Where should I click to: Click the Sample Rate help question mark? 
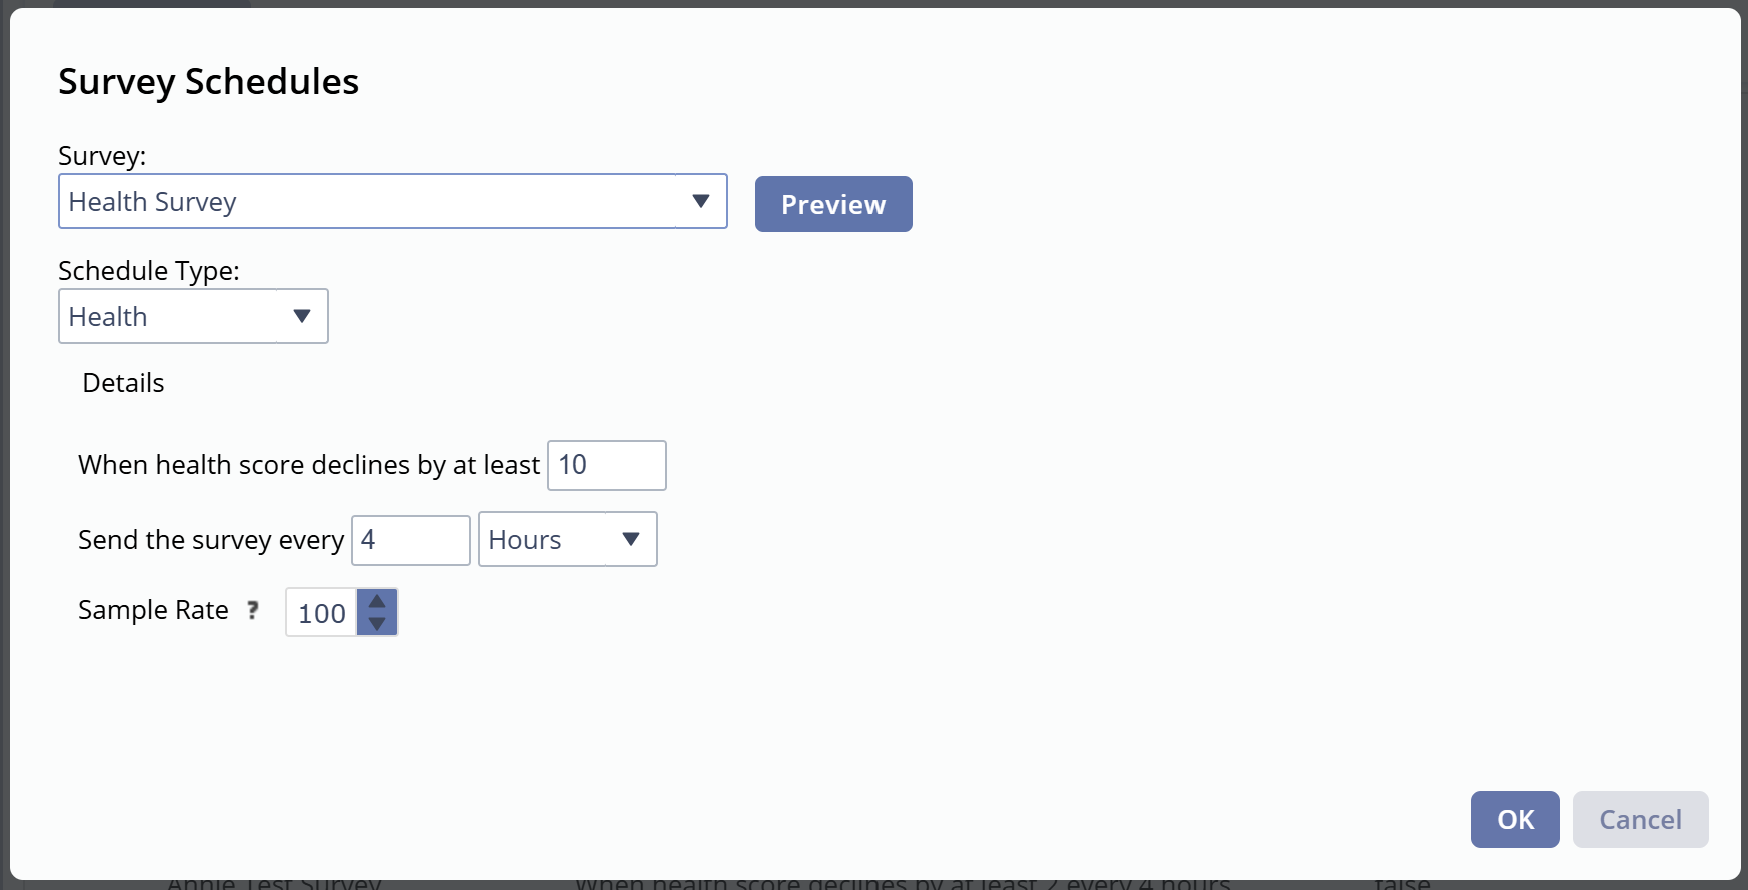point(253,610)
